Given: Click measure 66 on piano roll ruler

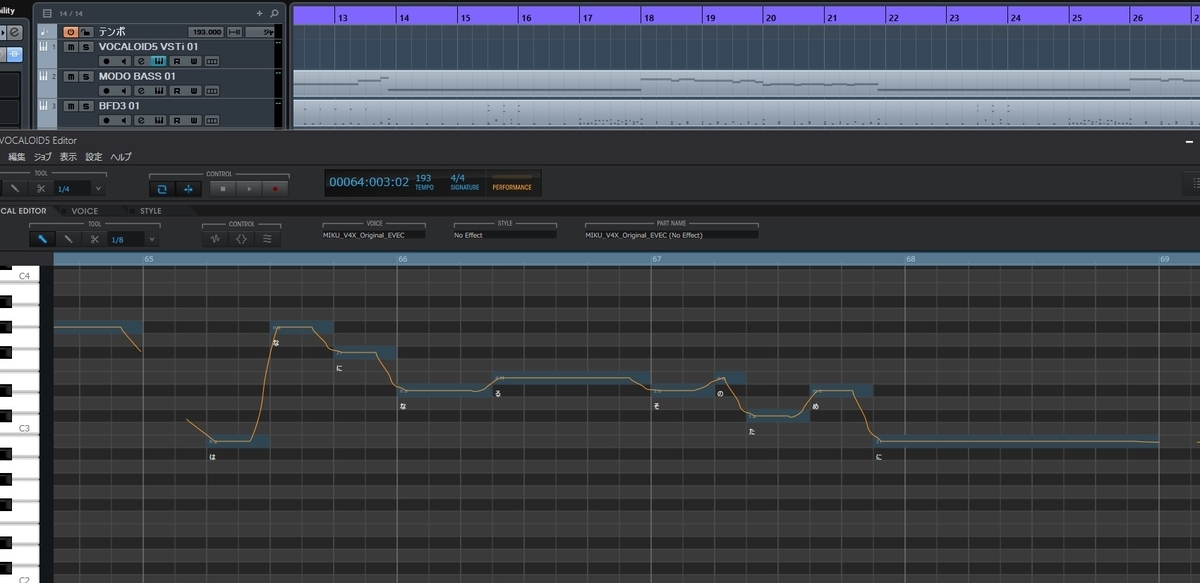Looking at the screenshot, I should coord(403,259).
